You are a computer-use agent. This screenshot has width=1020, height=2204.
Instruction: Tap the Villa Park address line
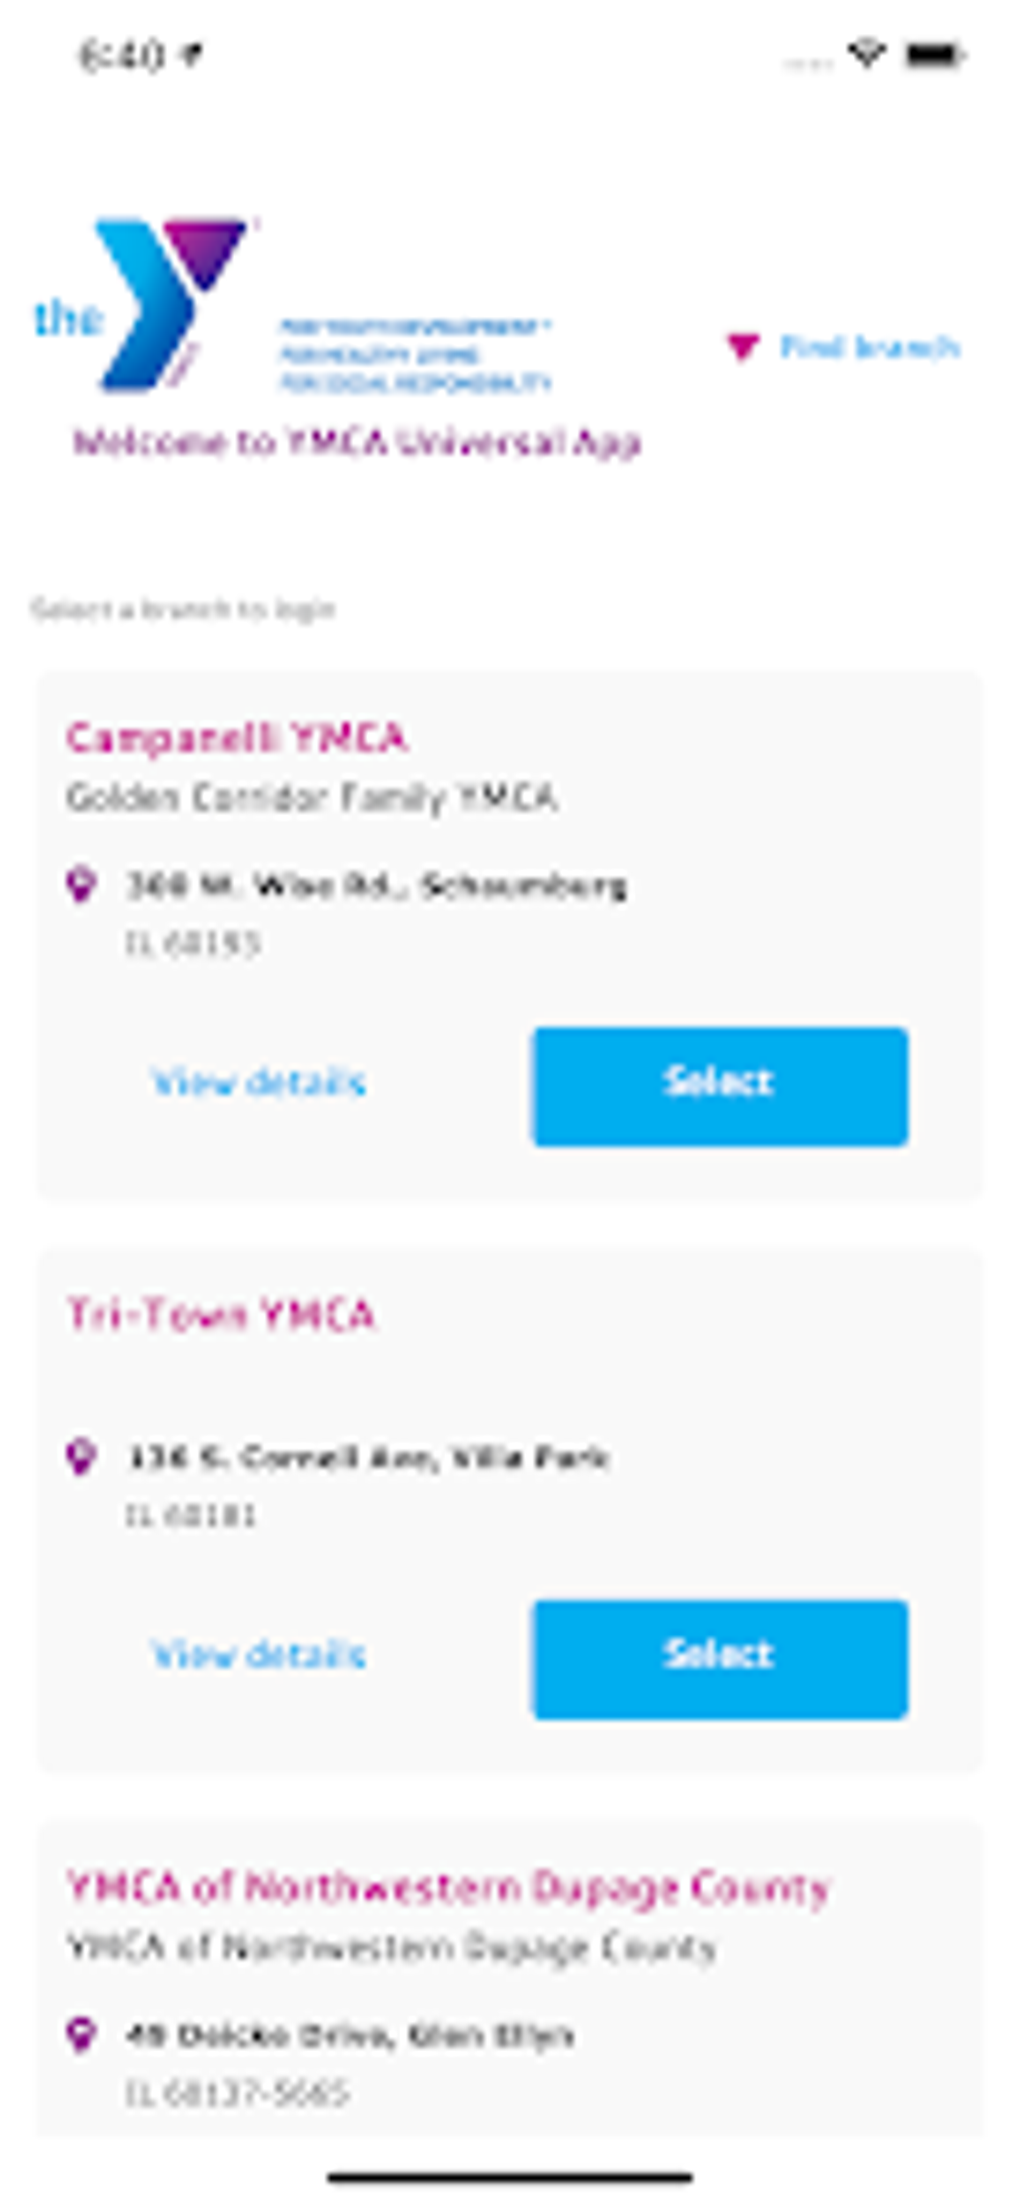tap(368, 1458)
